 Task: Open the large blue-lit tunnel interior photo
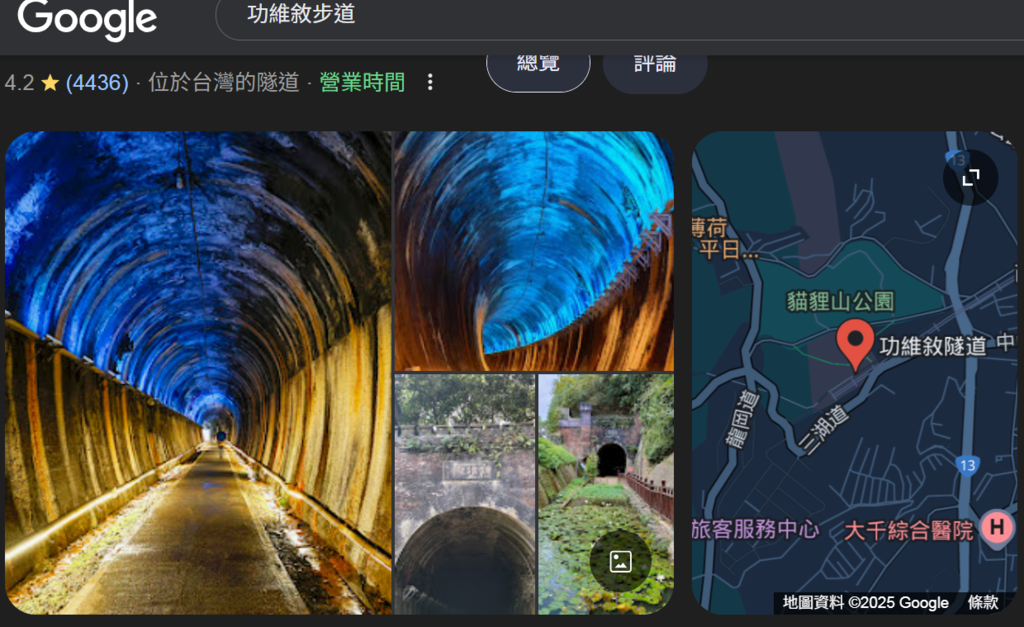(x=199, y=373)
